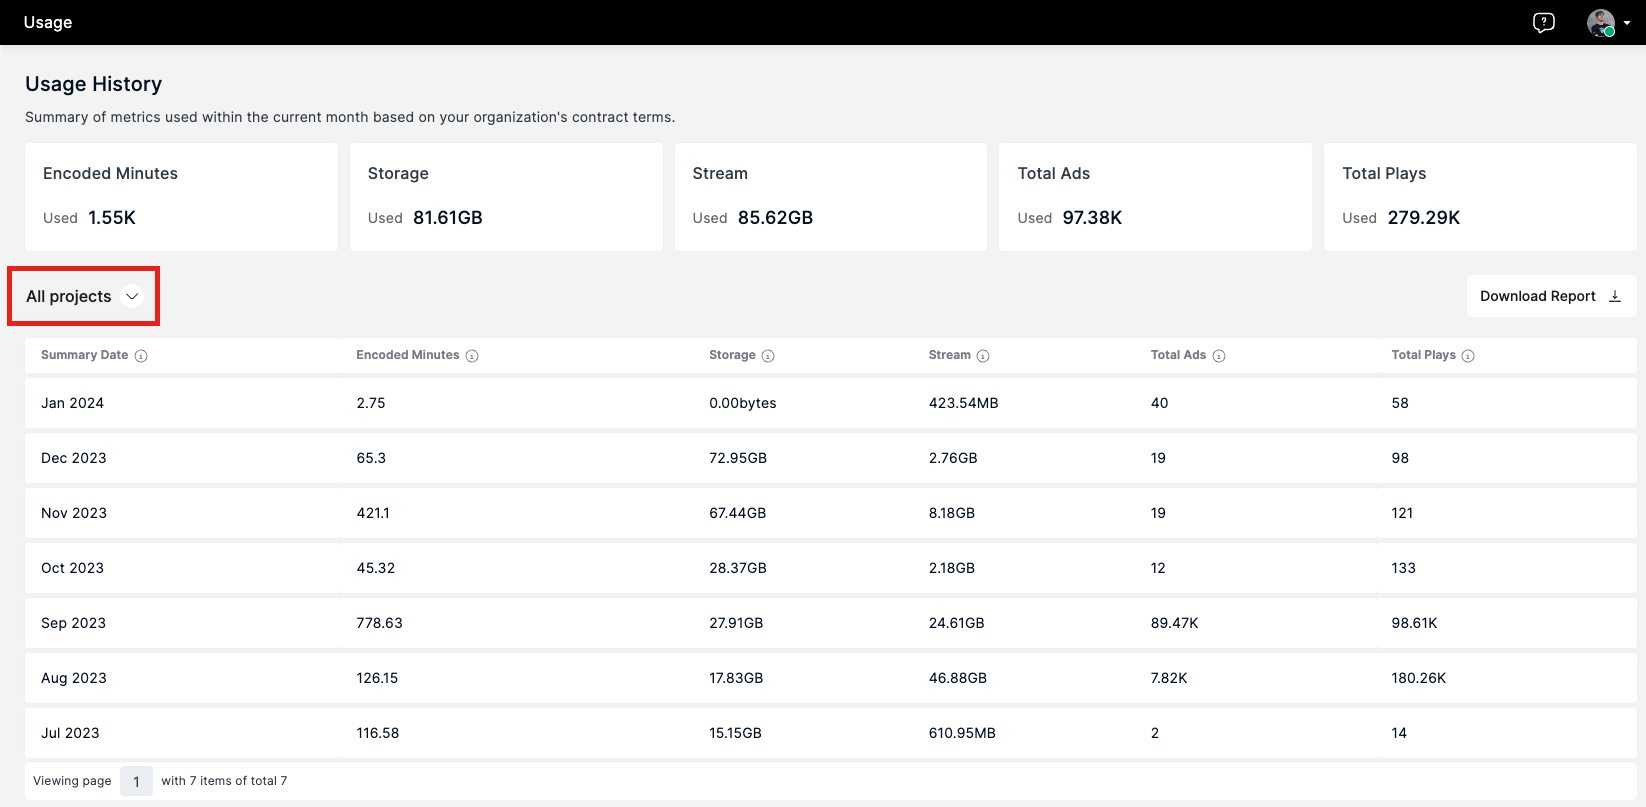Click the 180.26K total plays value

(x=1418, y=678)
